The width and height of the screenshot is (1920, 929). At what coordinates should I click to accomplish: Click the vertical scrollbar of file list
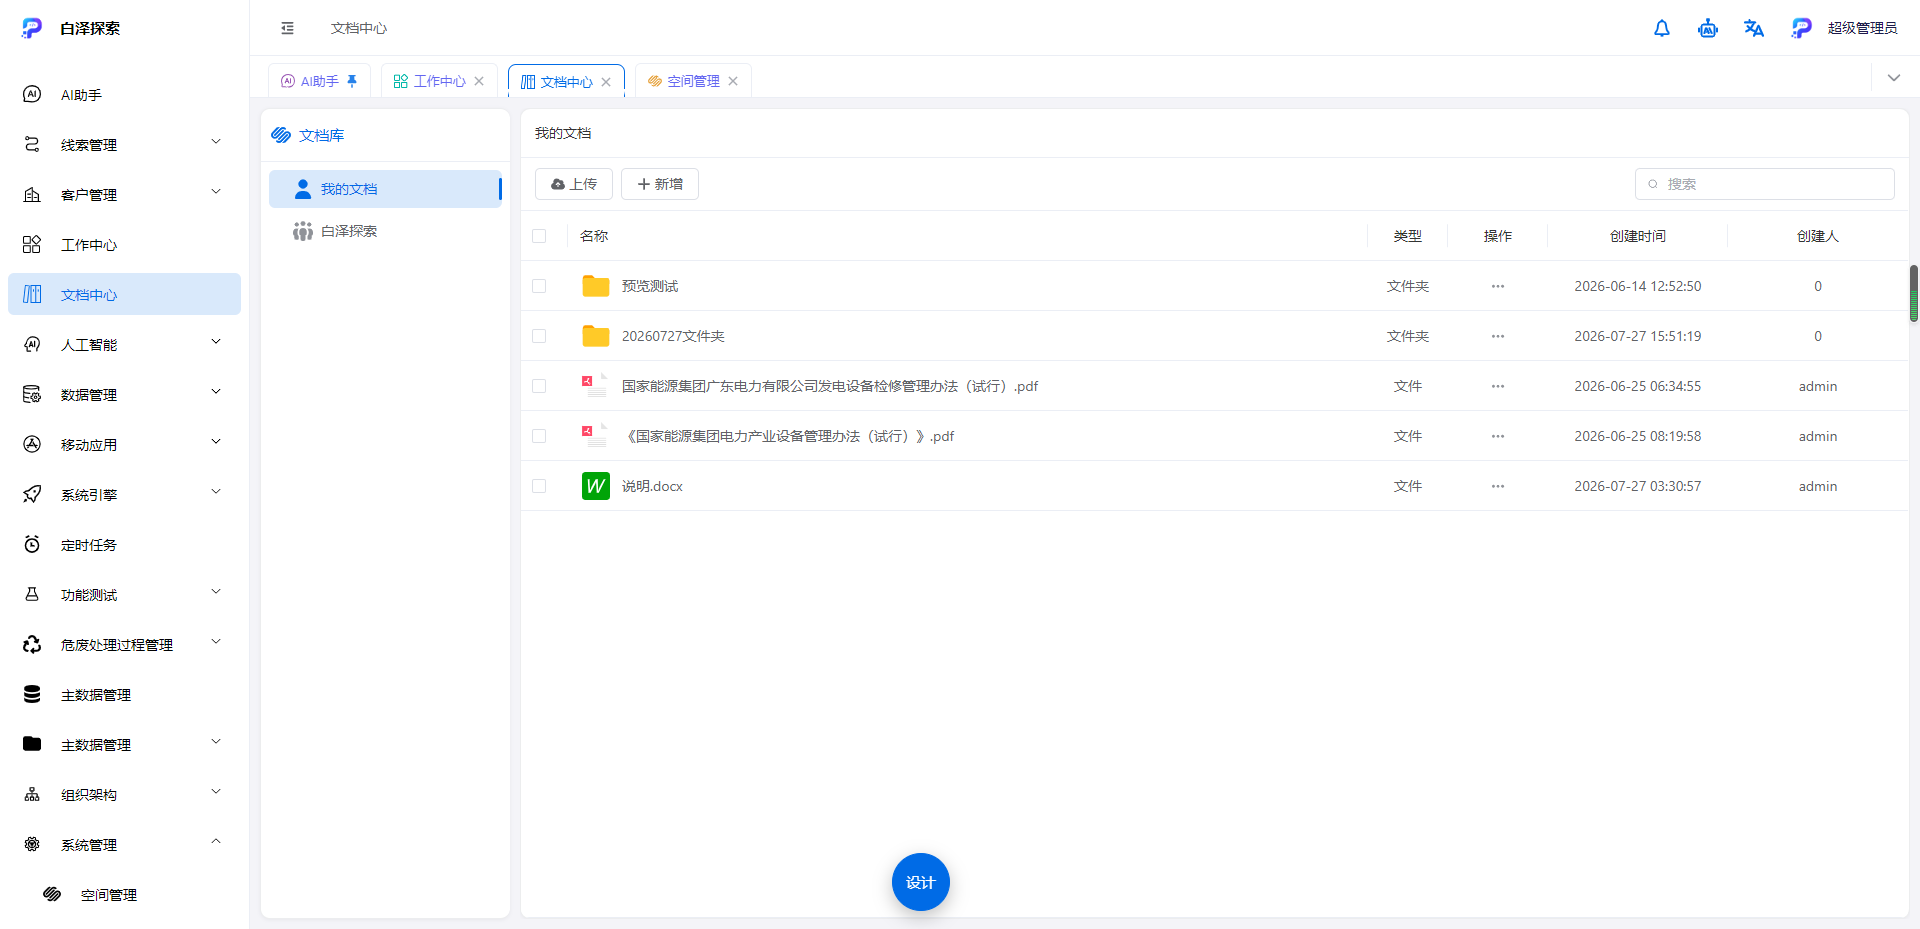point(1914,294)
